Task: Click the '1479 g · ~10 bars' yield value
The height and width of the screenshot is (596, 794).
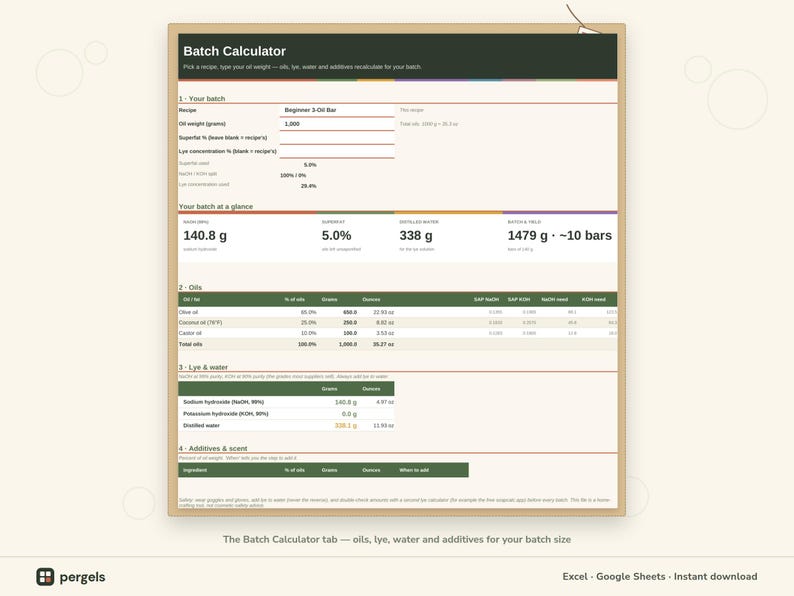Action: (x=560, y=235)
